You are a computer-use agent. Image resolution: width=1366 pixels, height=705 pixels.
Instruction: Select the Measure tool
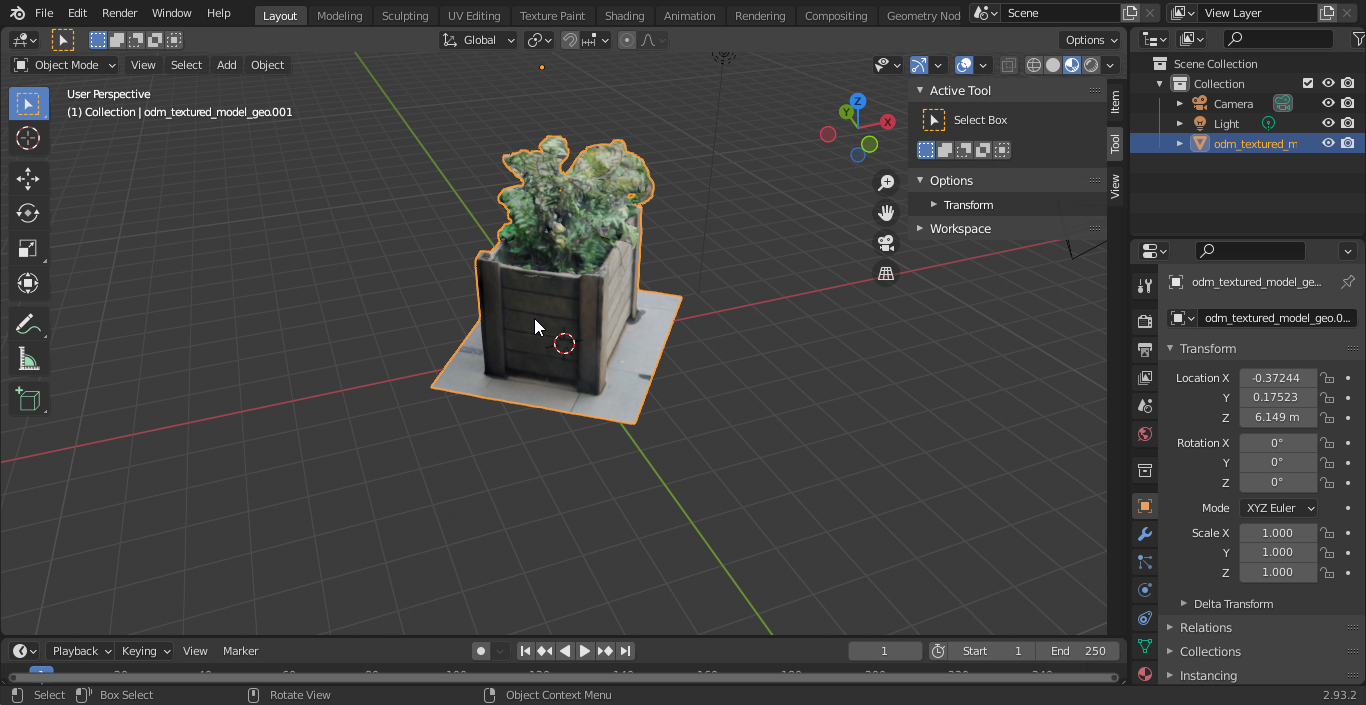[x=28, y=359]
